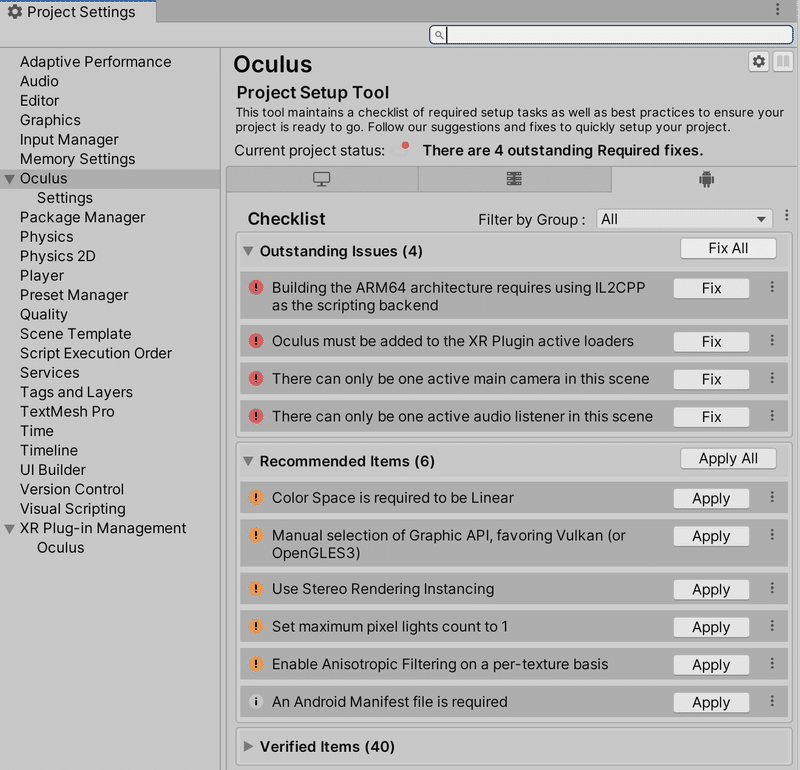Open options menu for Graphic API item
The image size is (800, 770).
point(772,535)
